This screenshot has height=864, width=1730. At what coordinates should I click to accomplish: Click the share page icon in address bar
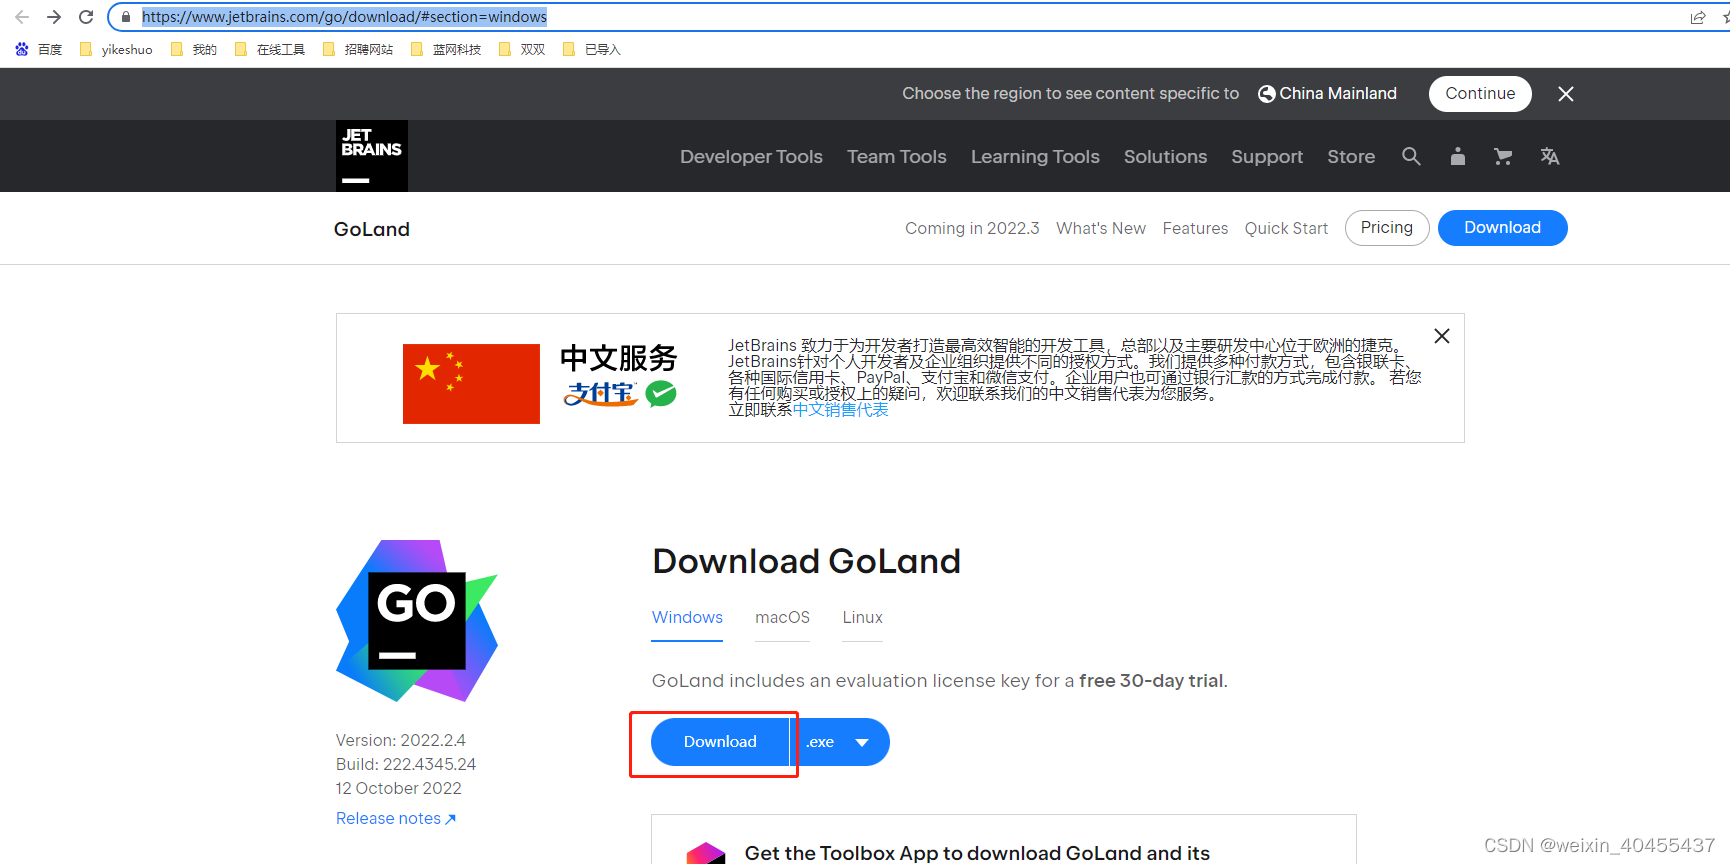pyautogui.click(x=1698, y=17)
